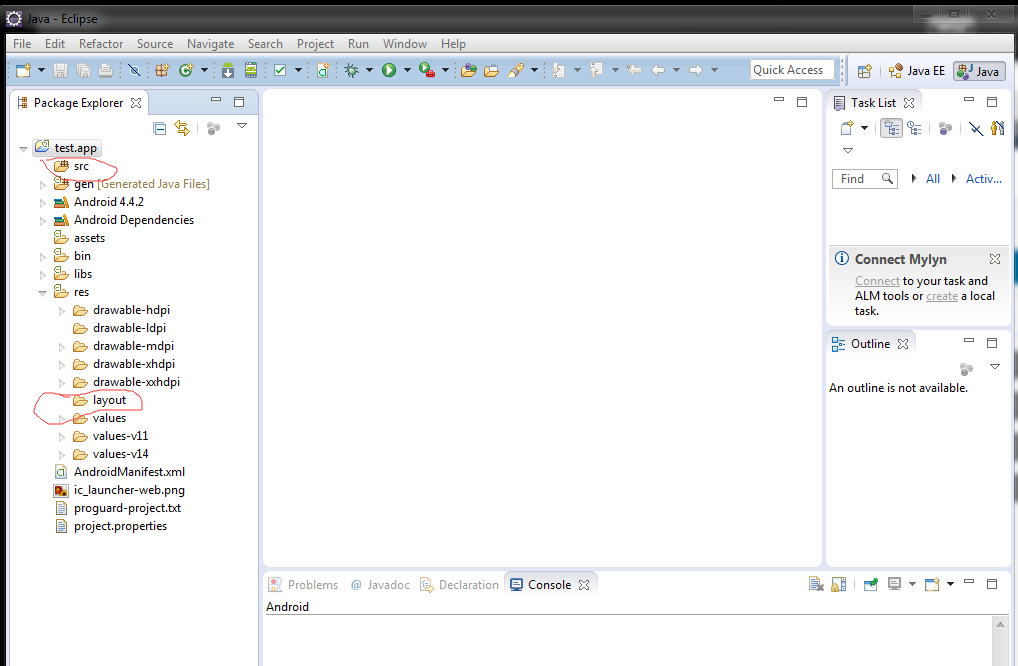Dismiss the Connect Mylyn notice

pos(995,259)
